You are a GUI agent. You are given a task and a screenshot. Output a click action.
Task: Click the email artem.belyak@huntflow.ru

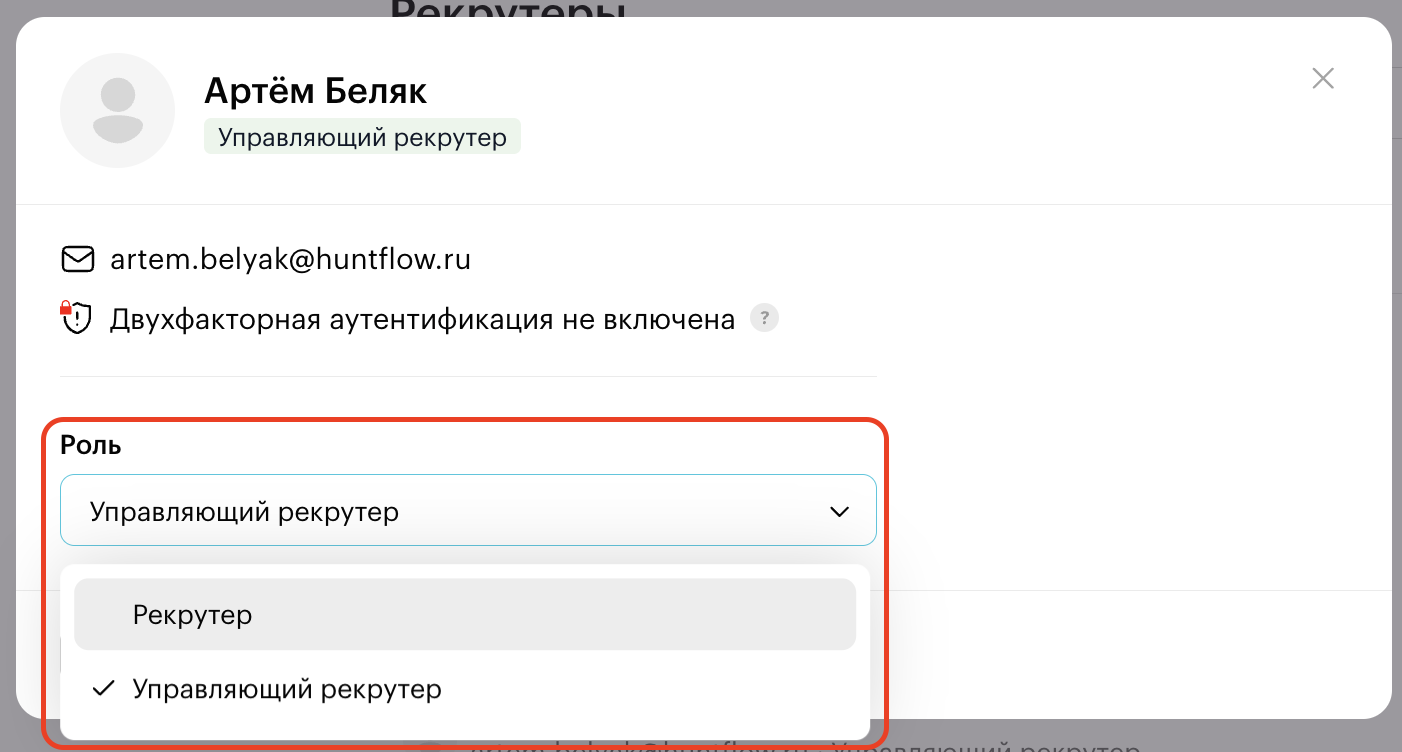290,260
